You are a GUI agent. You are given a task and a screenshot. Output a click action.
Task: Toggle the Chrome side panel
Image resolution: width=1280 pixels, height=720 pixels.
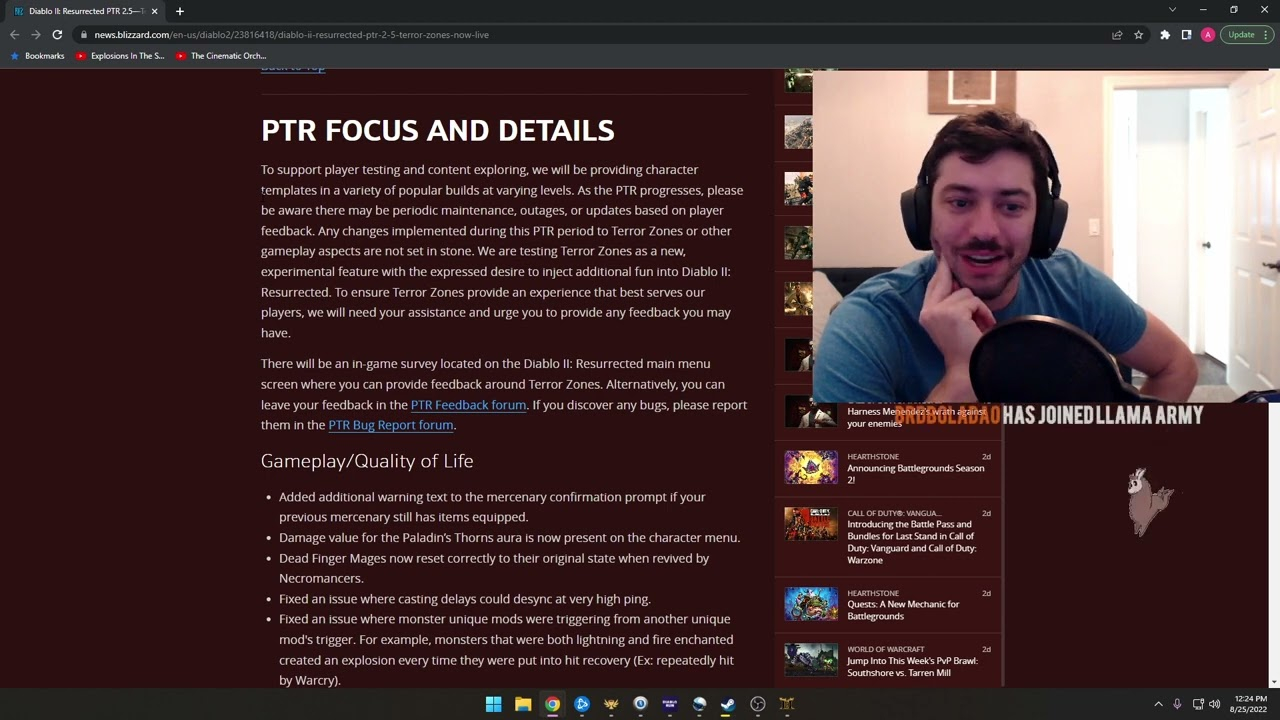coord(1186,35)
